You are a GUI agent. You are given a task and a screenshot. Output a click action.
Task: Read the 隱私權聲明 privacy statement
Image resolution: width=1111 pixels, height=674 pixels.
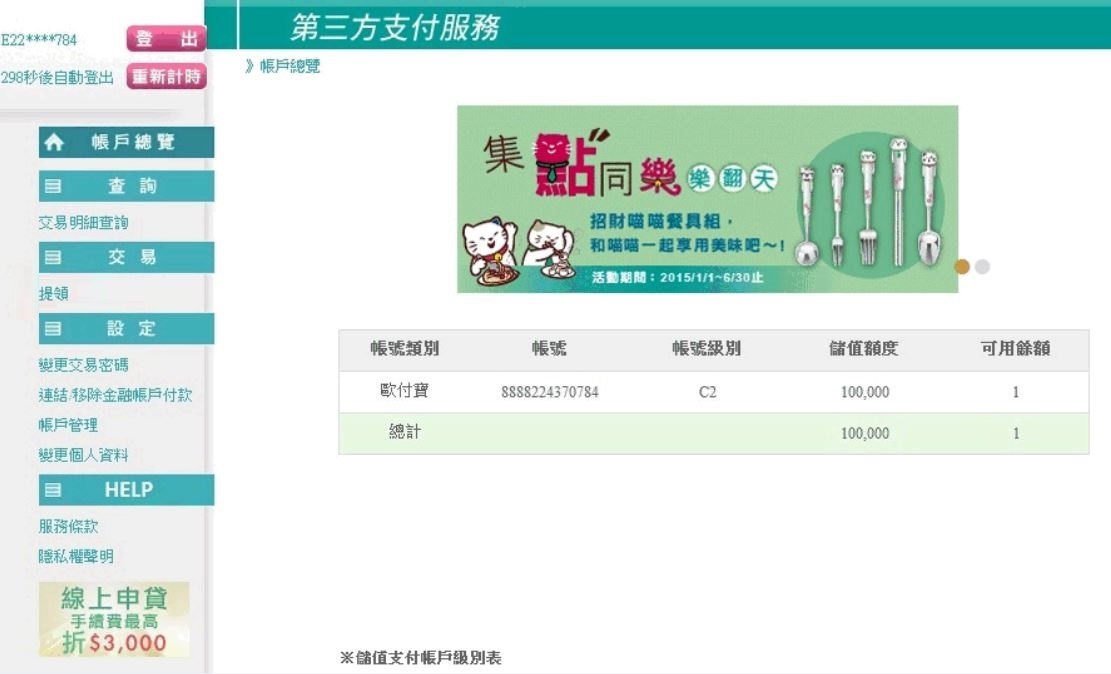(76, 556)
